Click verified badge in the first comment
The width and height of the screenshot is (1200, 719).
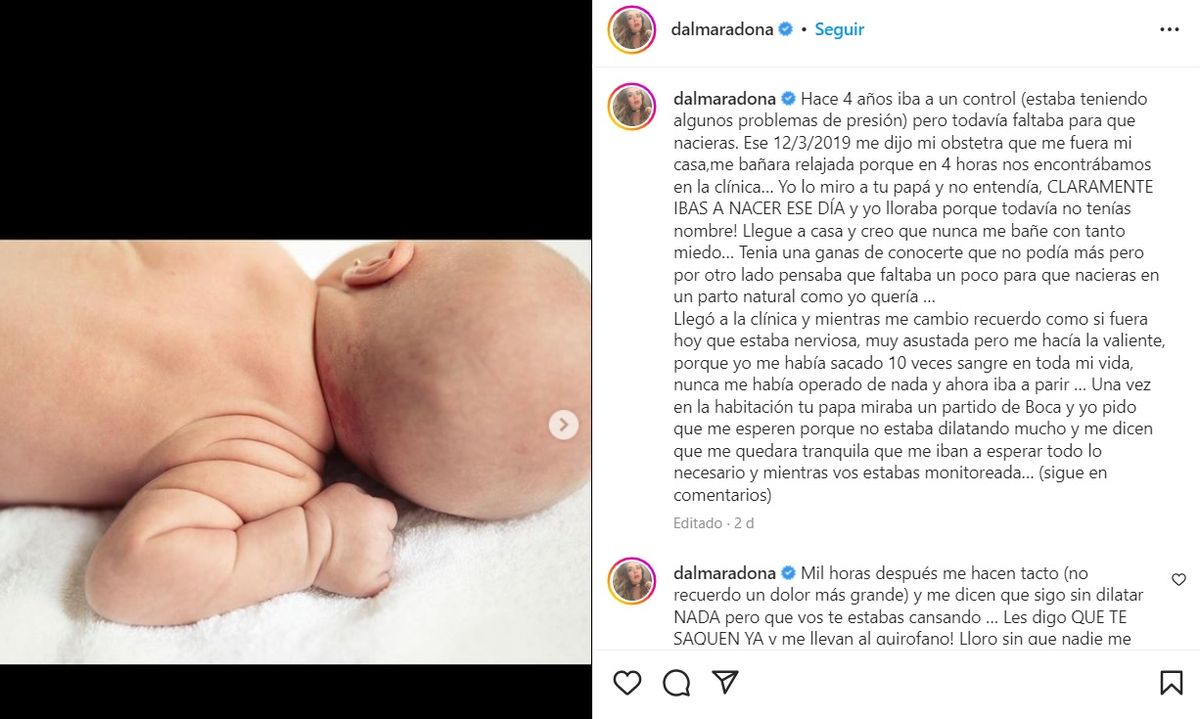(788, 573)
